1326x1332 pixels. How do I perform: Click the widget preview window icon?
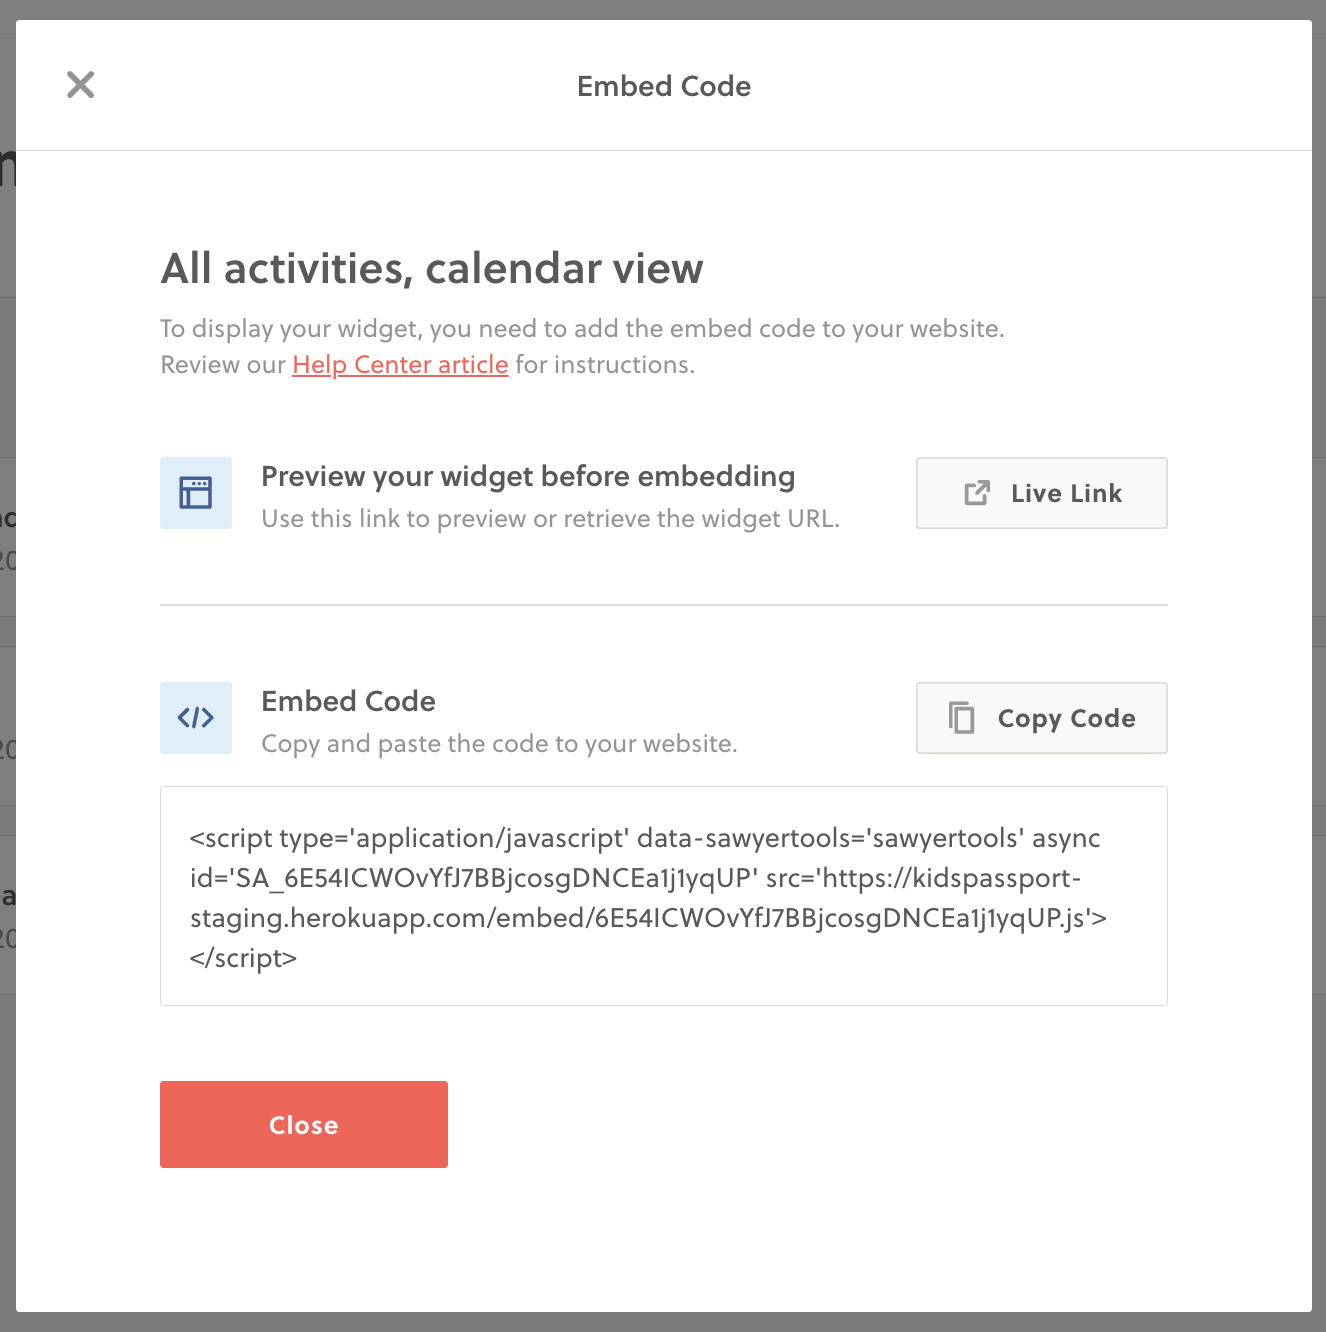tap(196, 493)
